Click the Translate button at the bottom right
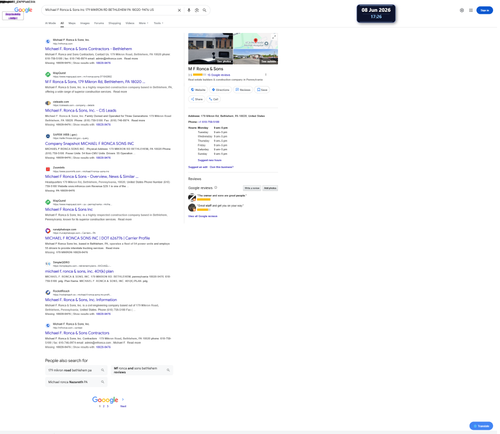 tap(481, 426)
